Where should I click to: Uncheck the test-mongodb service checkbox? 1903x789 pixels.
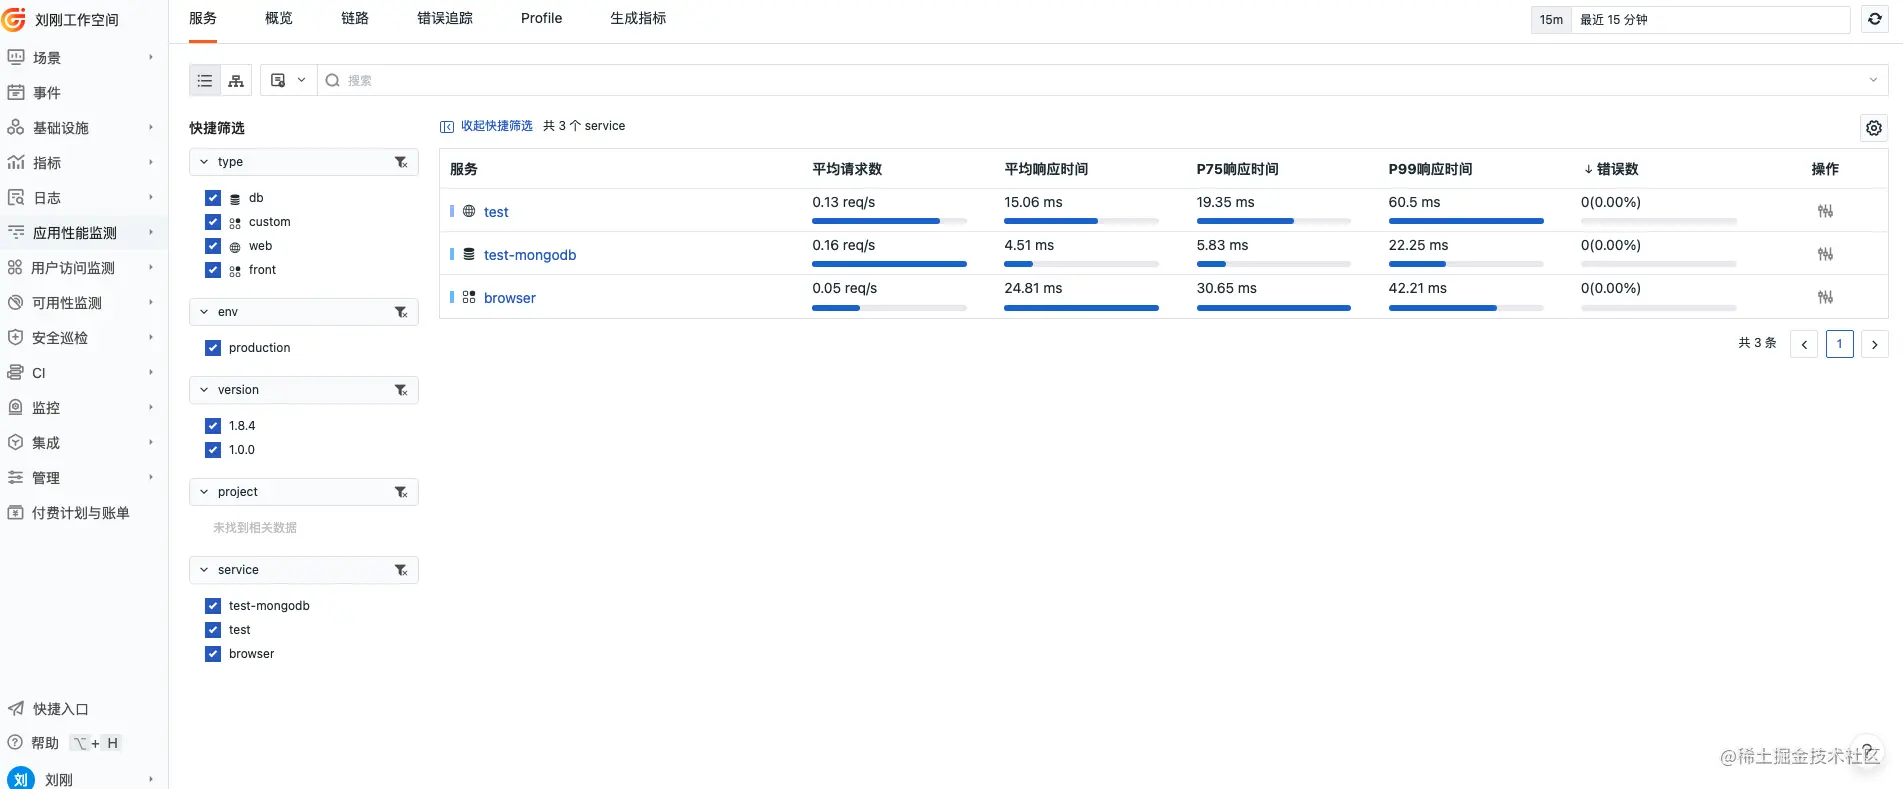(212, 606)
